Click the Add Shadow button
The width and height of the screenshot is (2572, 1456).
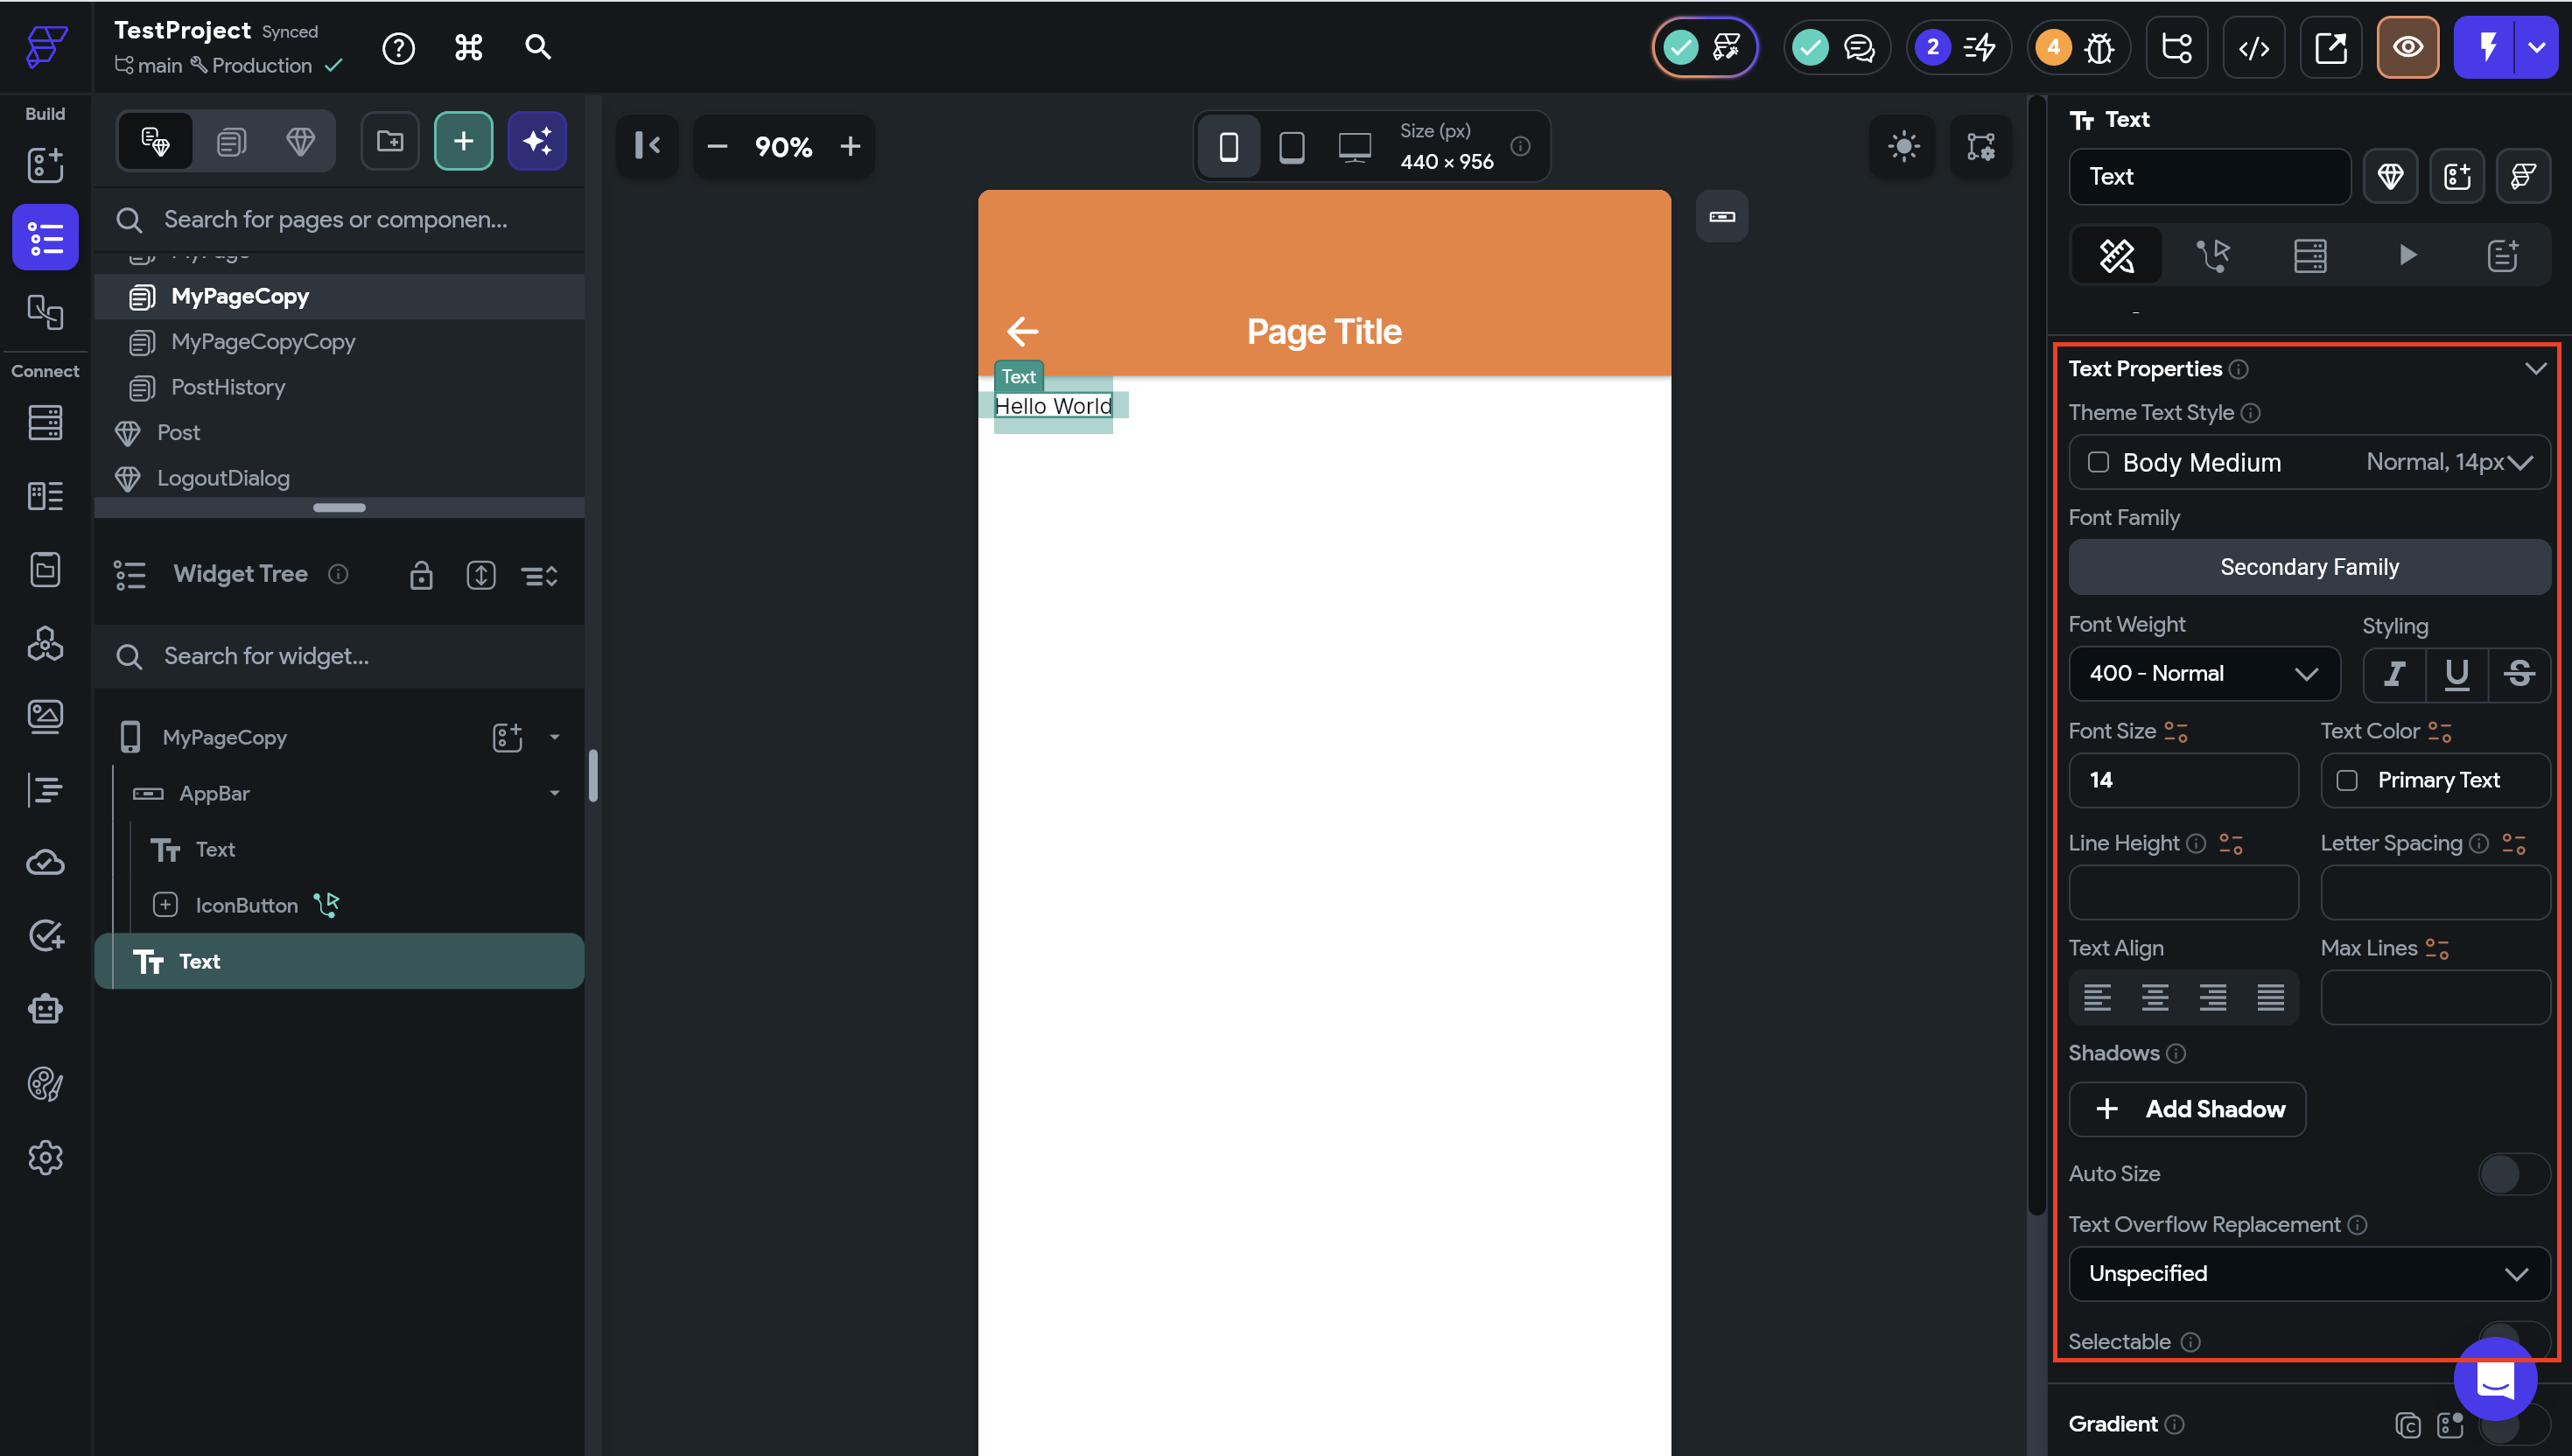pyautogui.click(x=2187, y=1109)
